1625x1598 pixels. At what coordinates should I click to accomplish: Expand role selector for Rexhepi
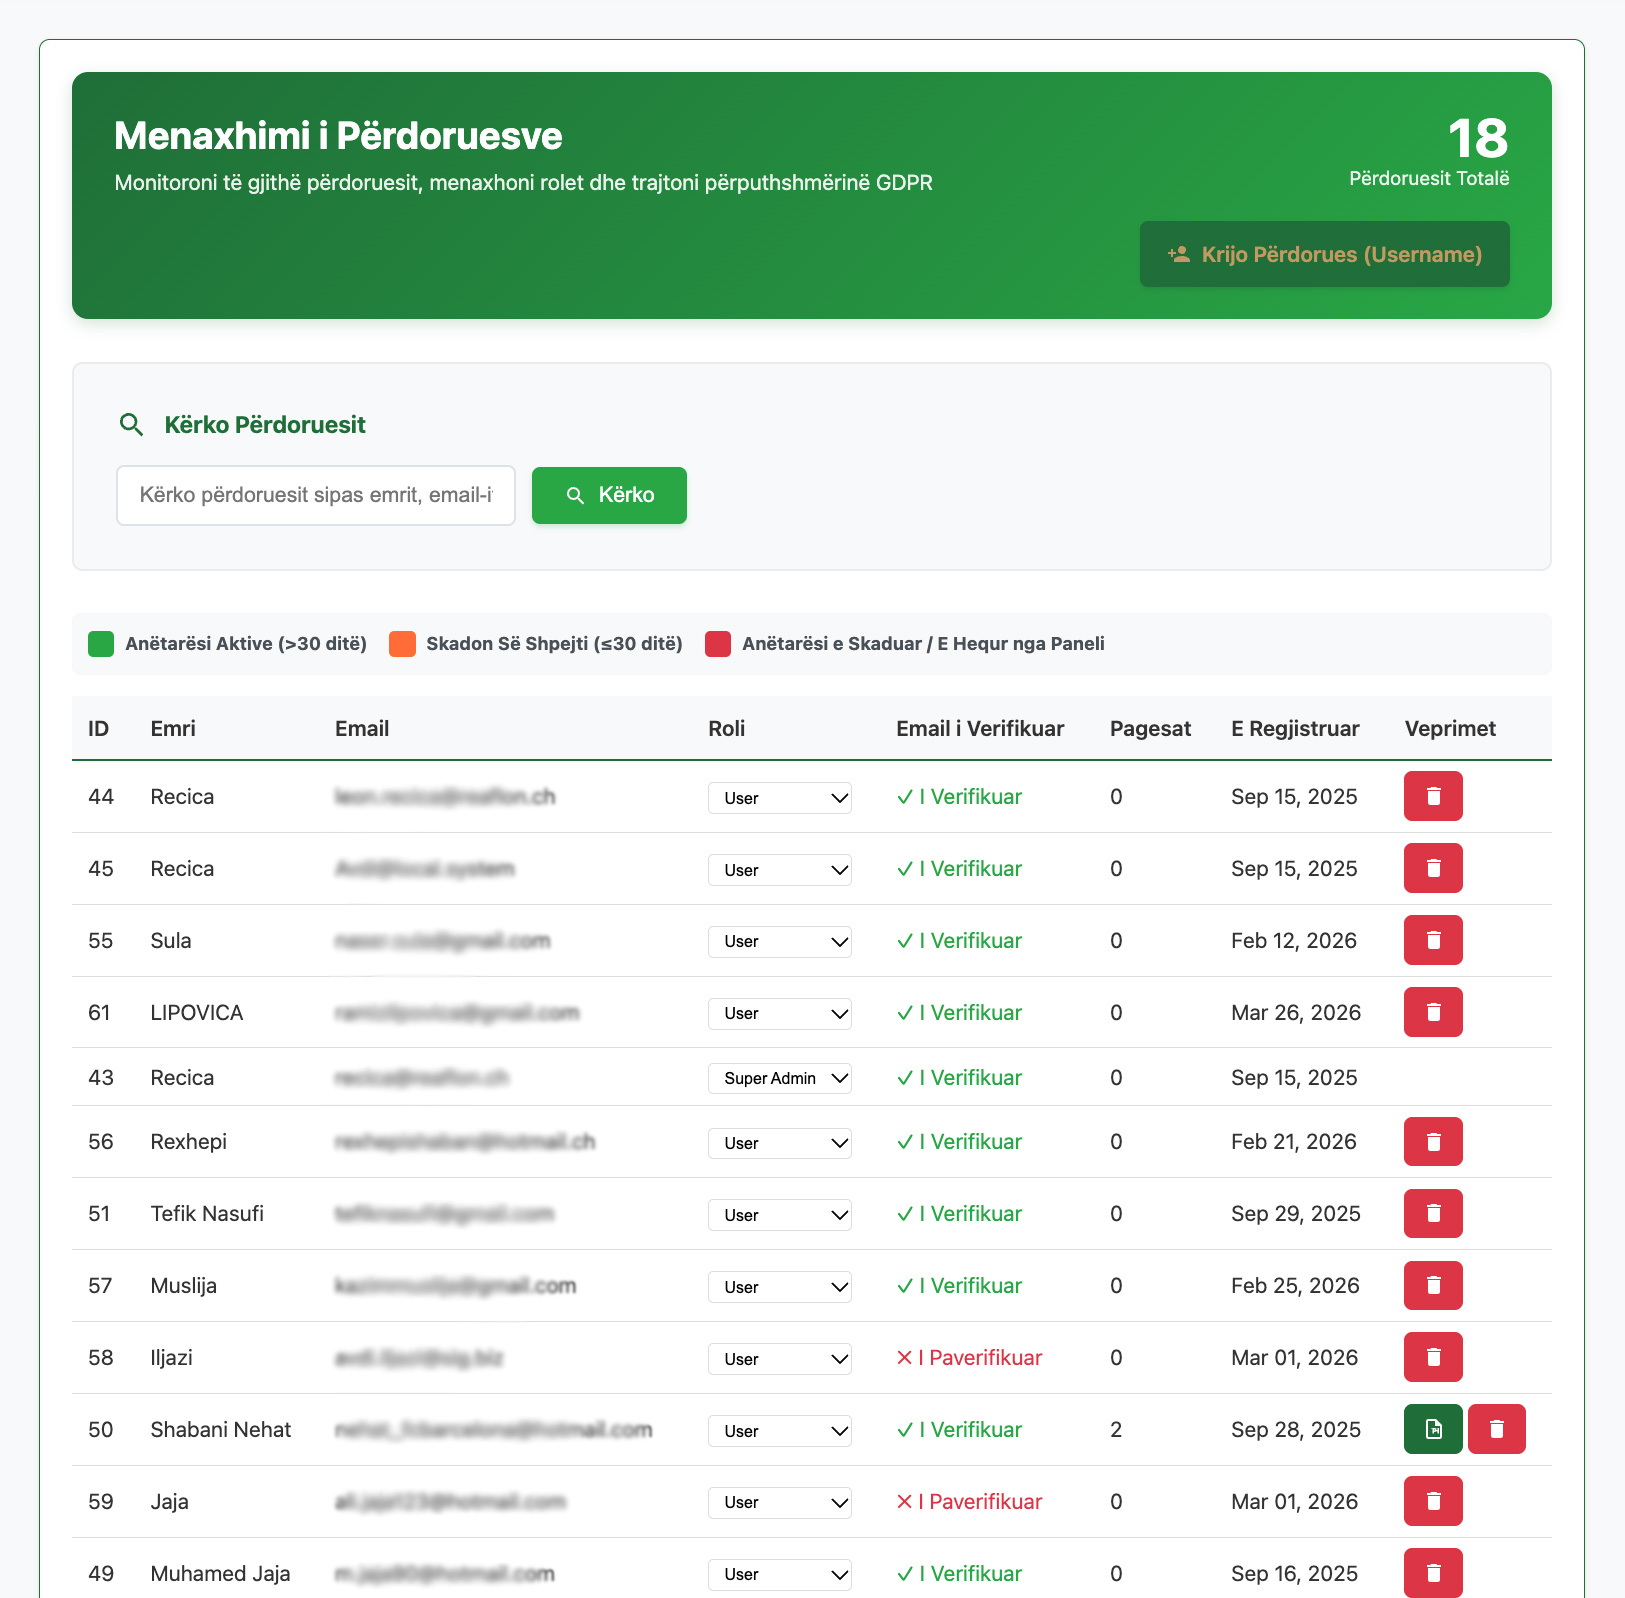[780, 1143]
